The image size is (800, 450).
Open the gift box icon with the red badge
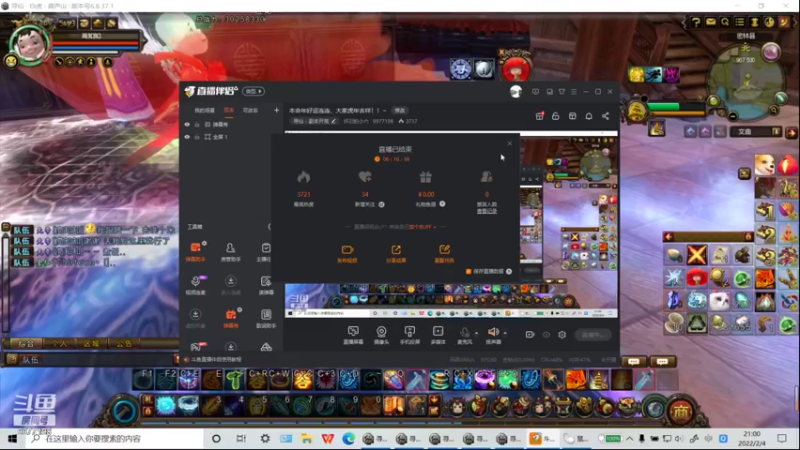(539, 116)
